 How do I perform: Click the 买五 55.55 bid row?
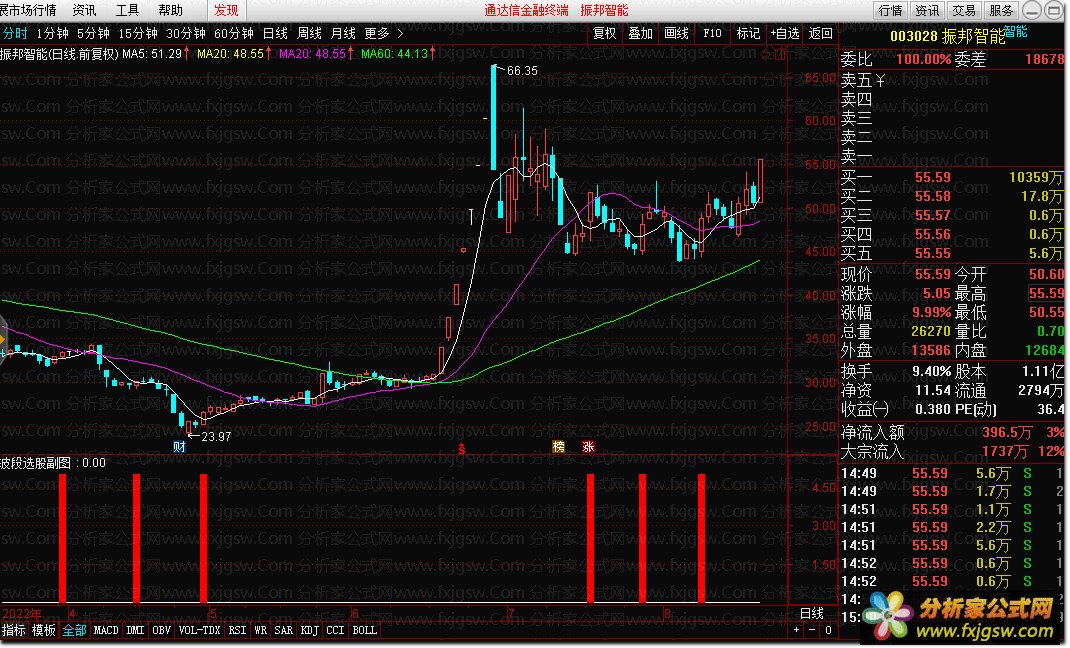coord(952,254)
